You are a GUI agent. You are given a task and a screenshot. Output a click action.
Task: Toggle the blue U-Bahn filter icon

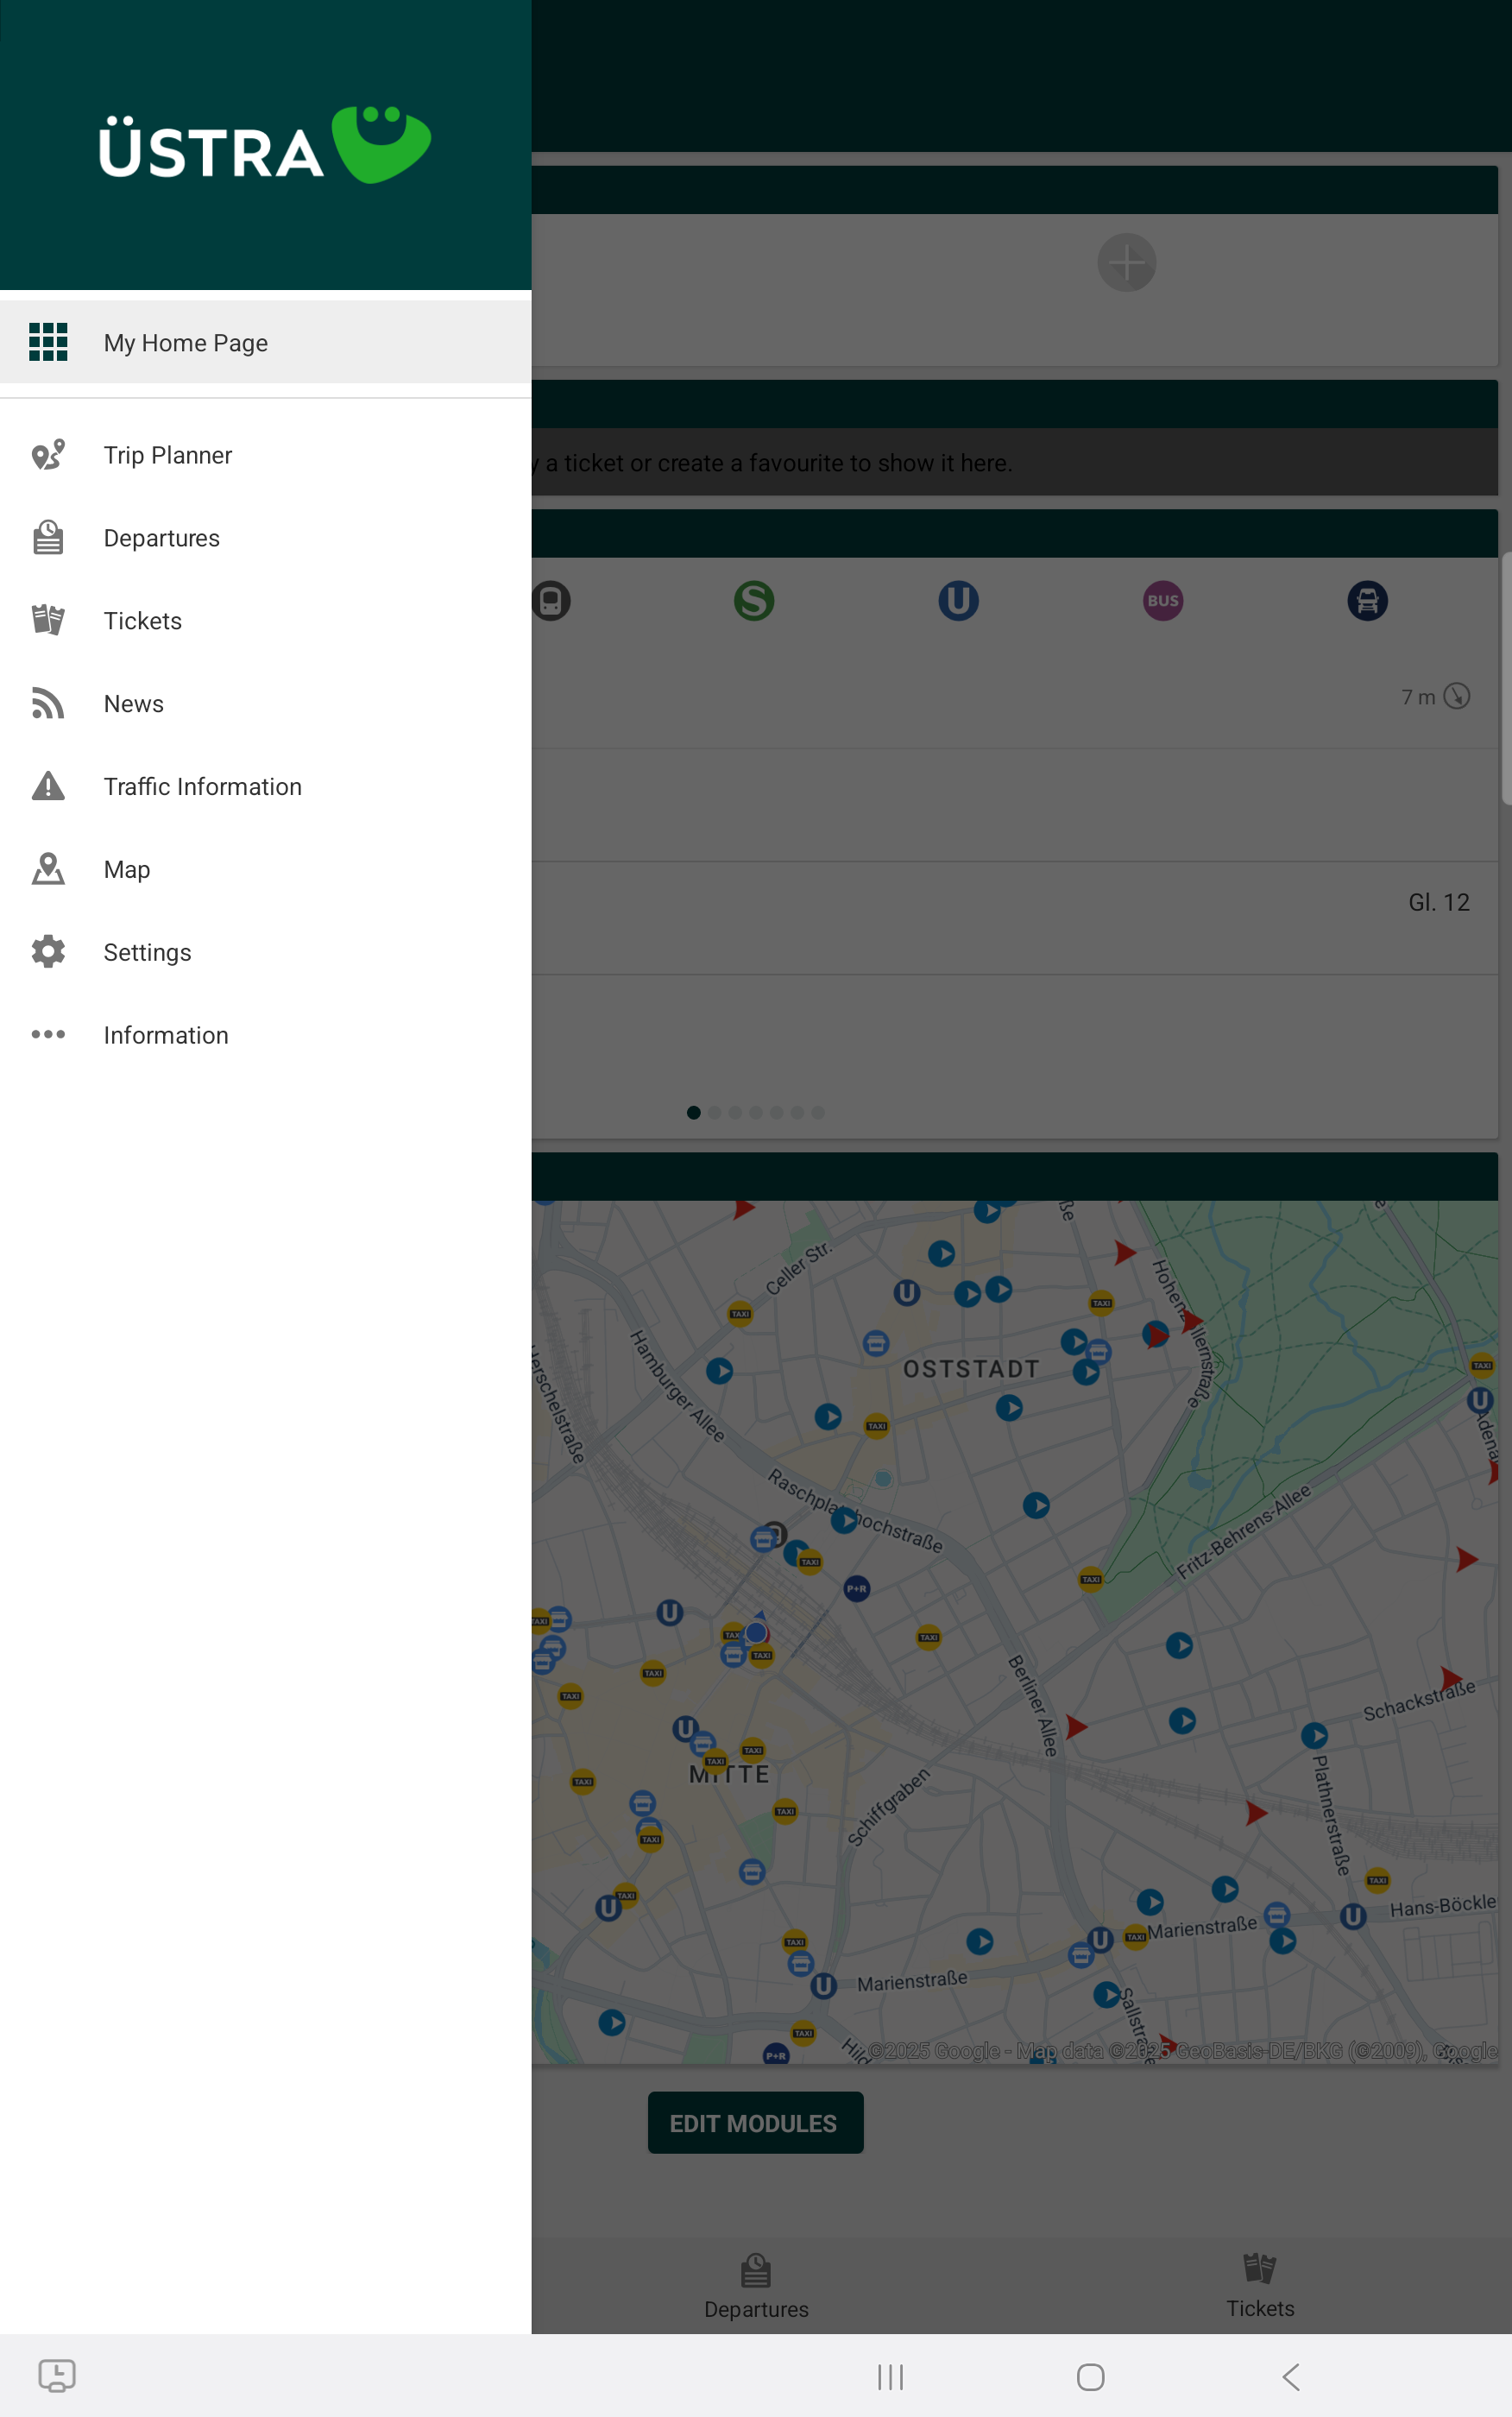coord(958,601)
